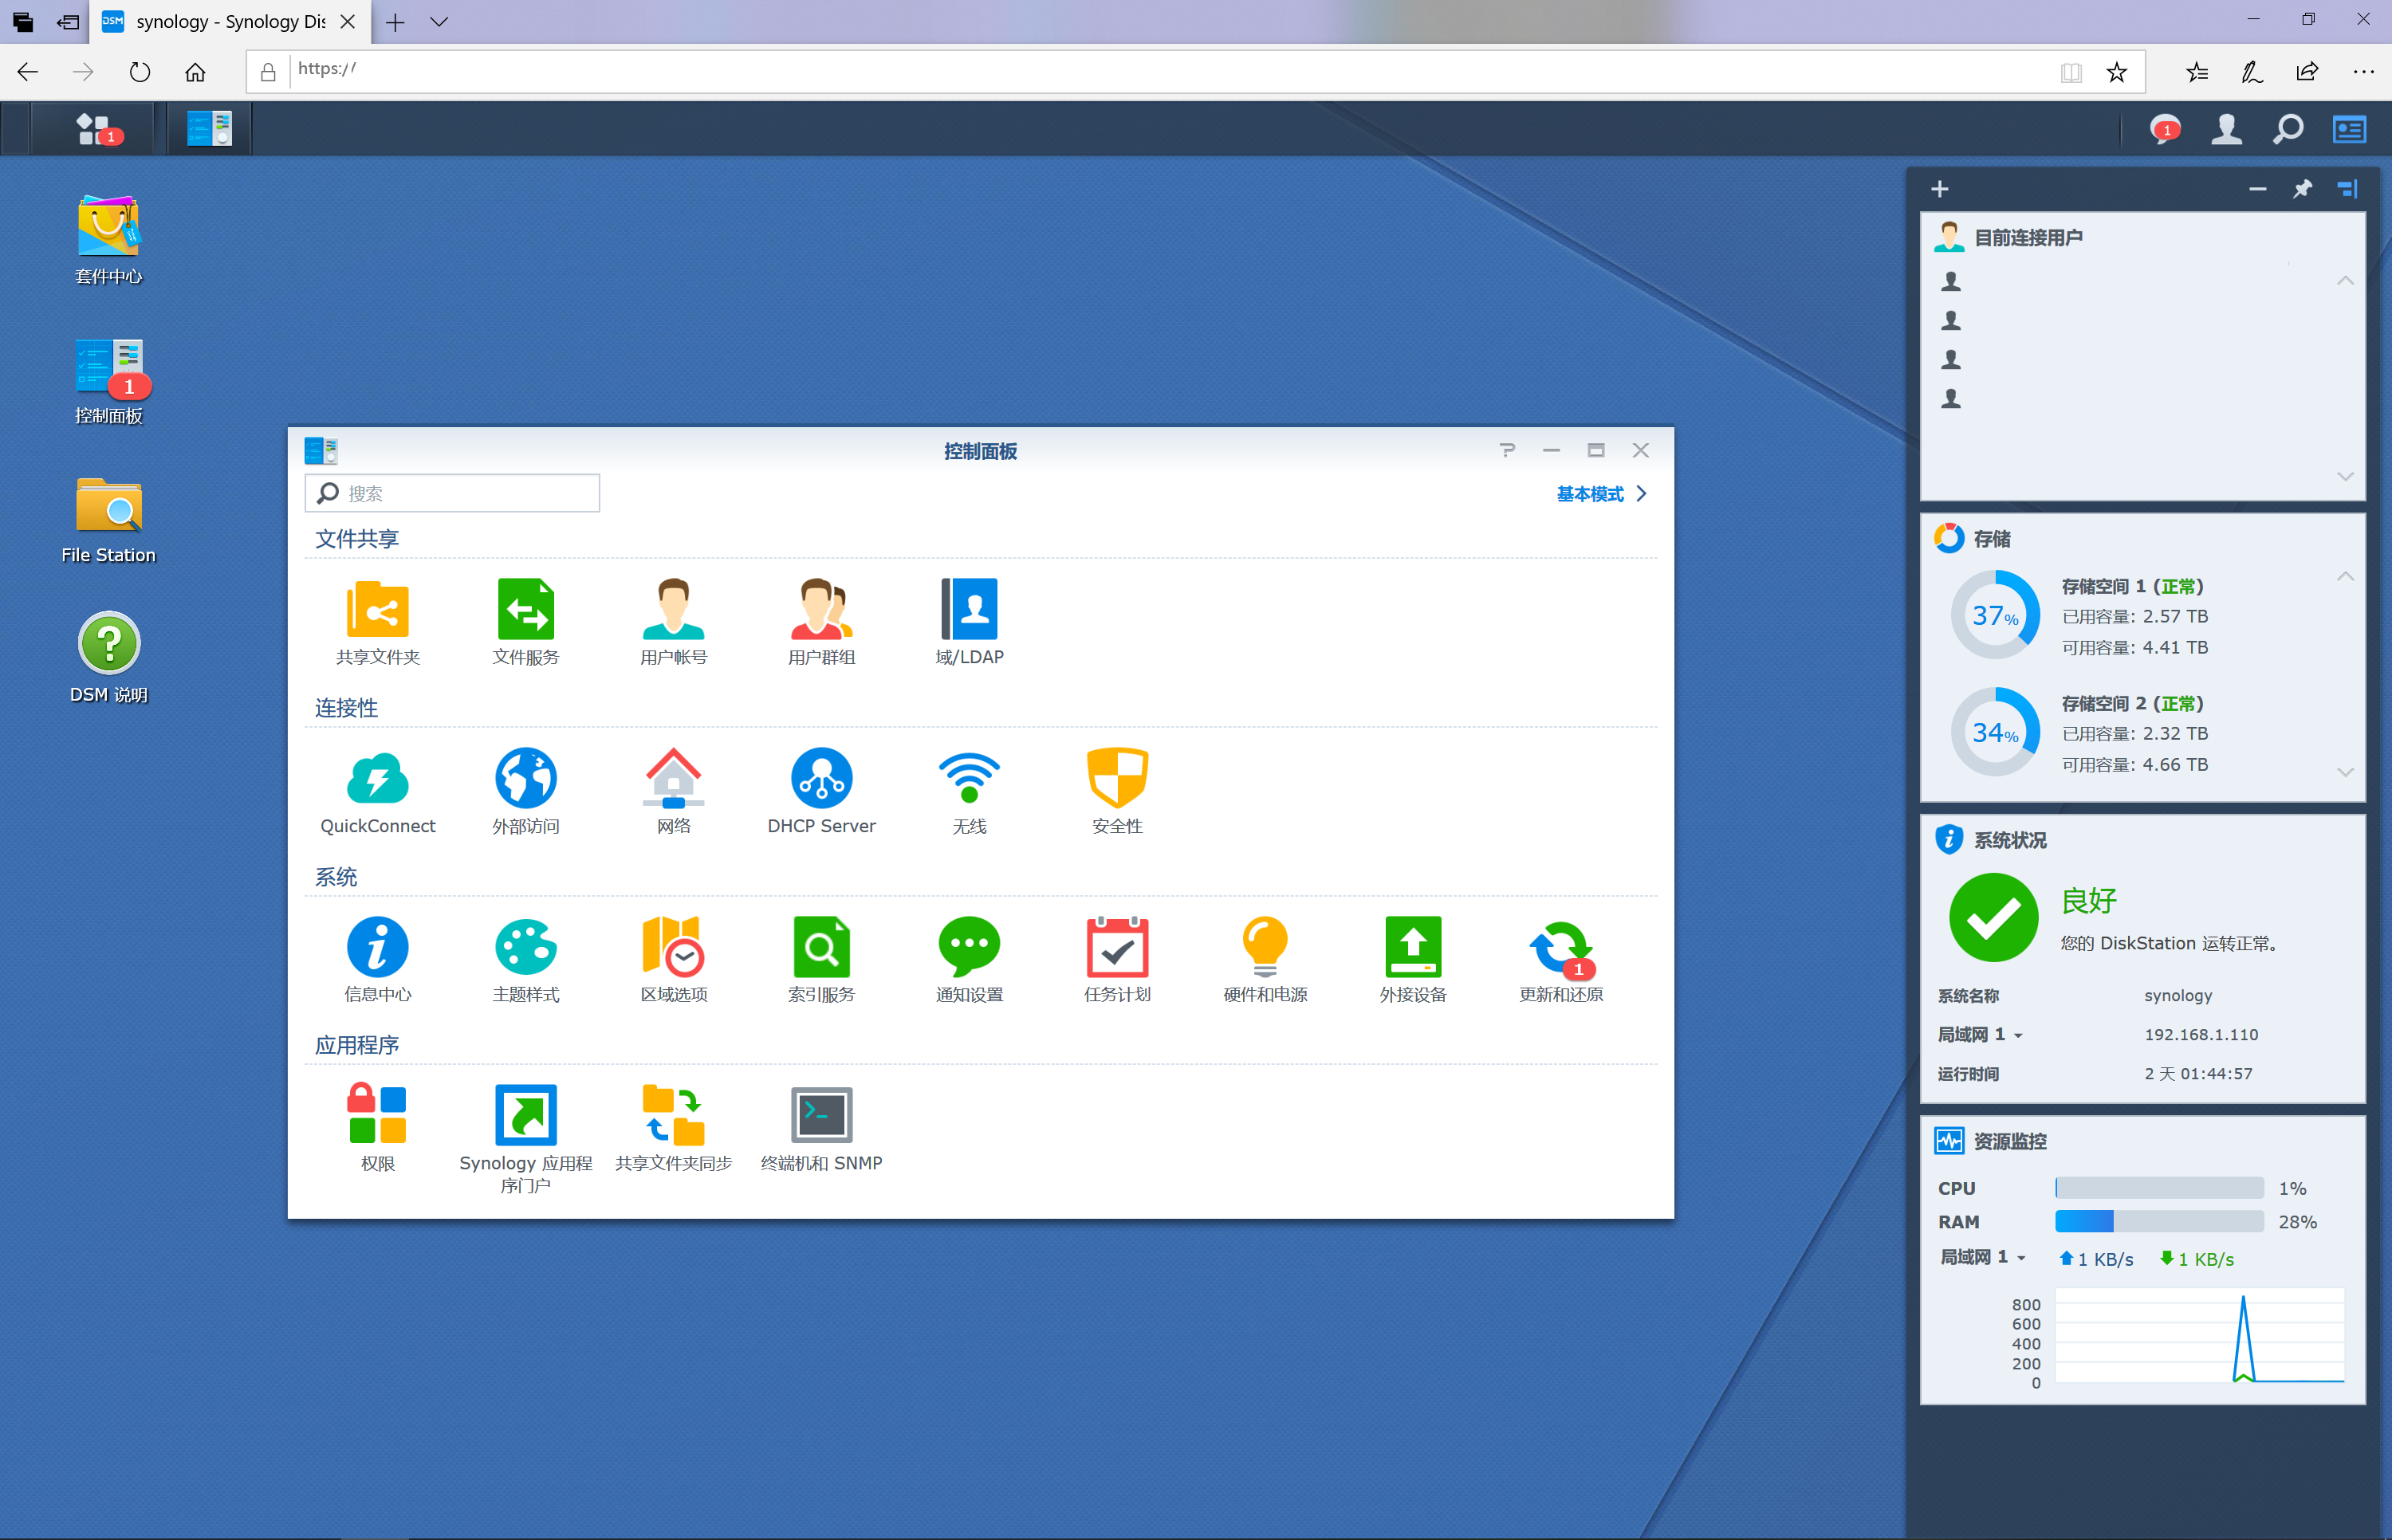The width and height of the screenshot is (2392, 1540).
Task: Open Task Scheduler (任务计划) icon
Action: [1116, 947]
